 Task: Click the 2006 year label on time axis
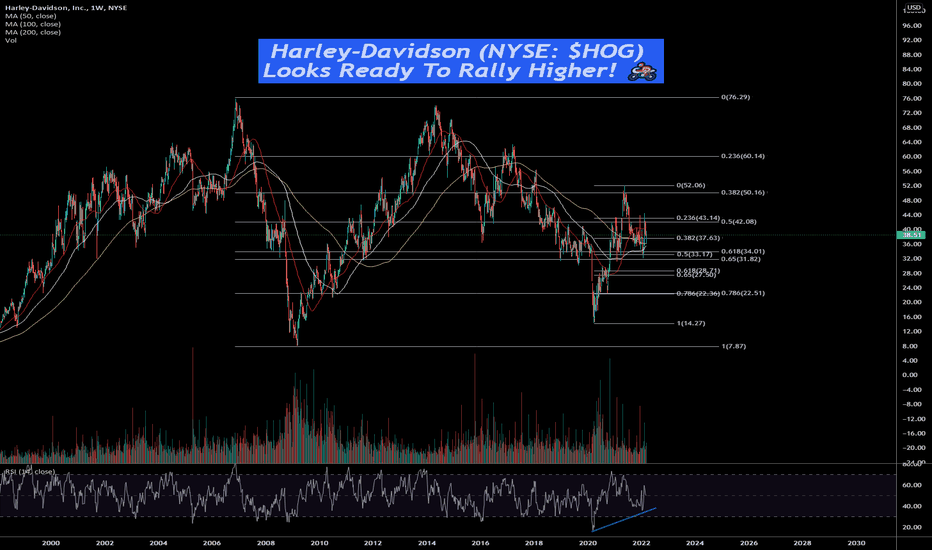tap(212, 543)
